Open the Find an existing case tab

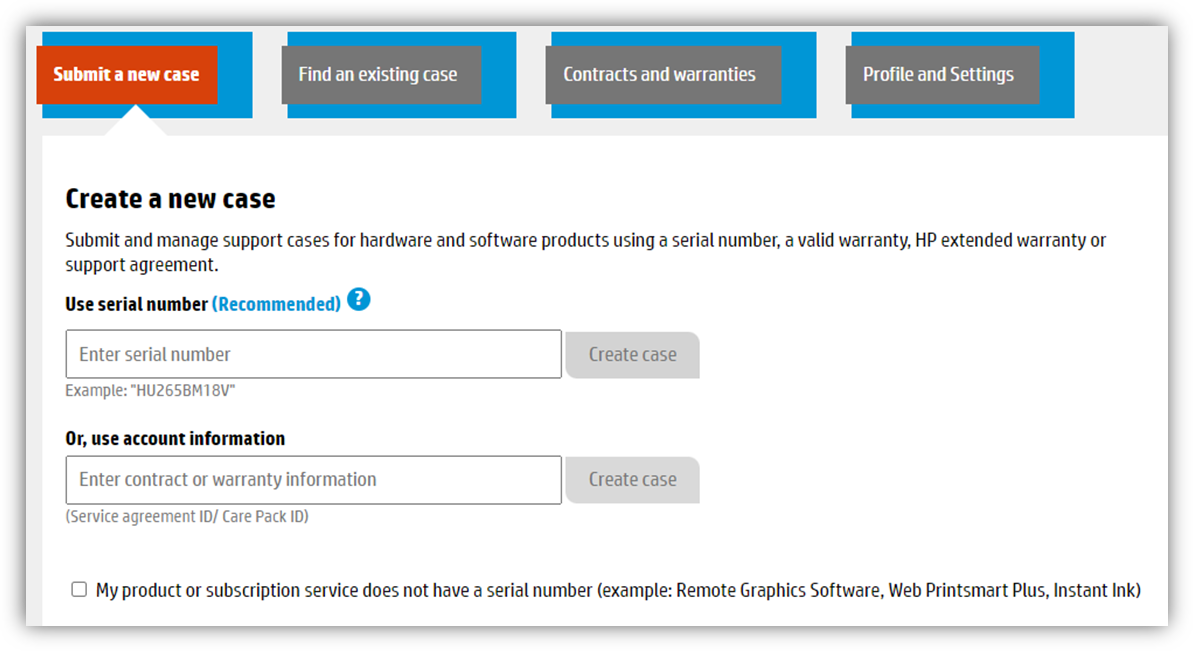click(x=378, y=74)
